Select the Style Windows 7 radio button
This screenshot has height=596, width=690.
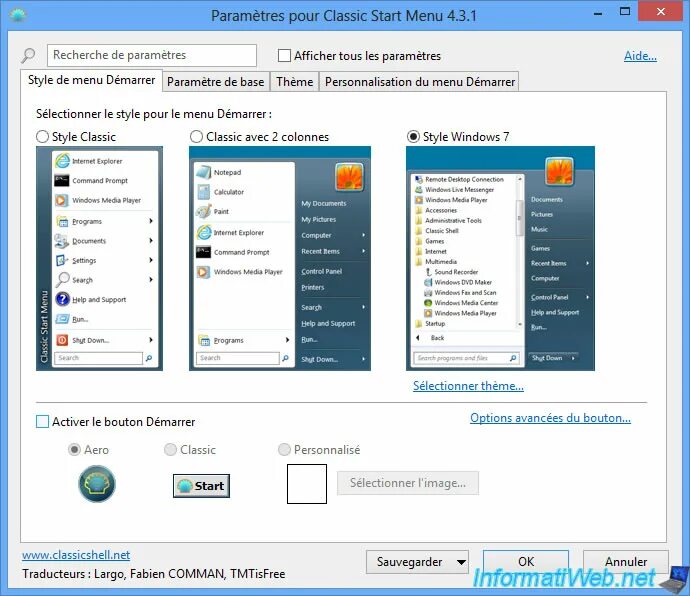413,137
